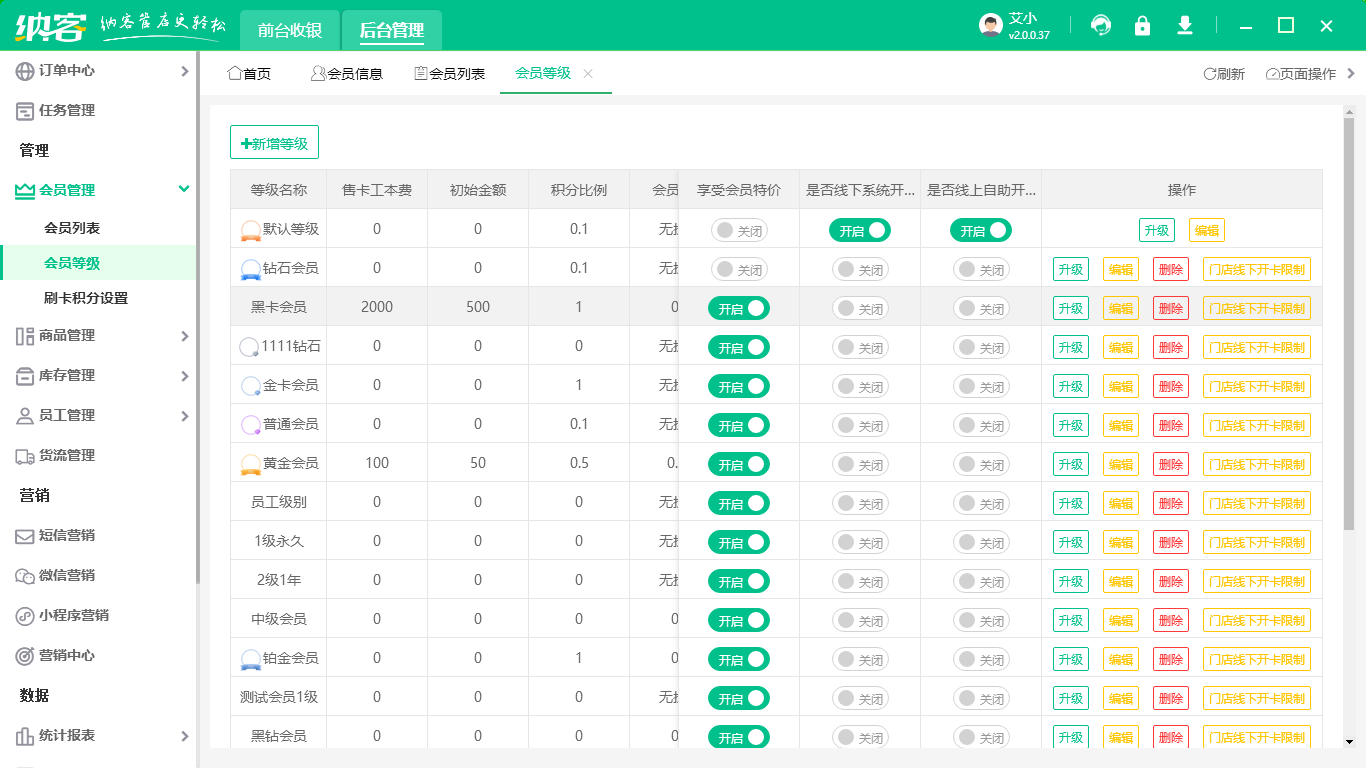Open 短信营销 envelope icon in sidebar
Image resolution: width=1366 pixels, height=768 pixels.
point(25,535)
